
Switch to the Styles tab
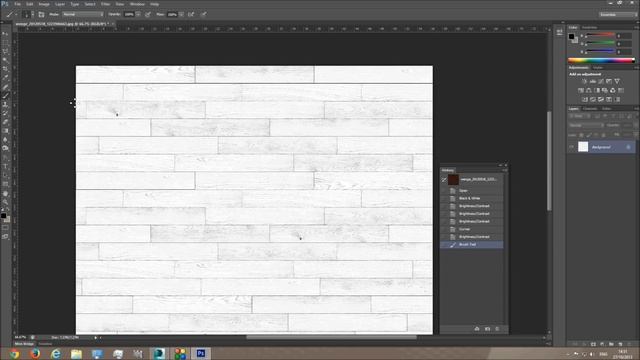[598, 67]
